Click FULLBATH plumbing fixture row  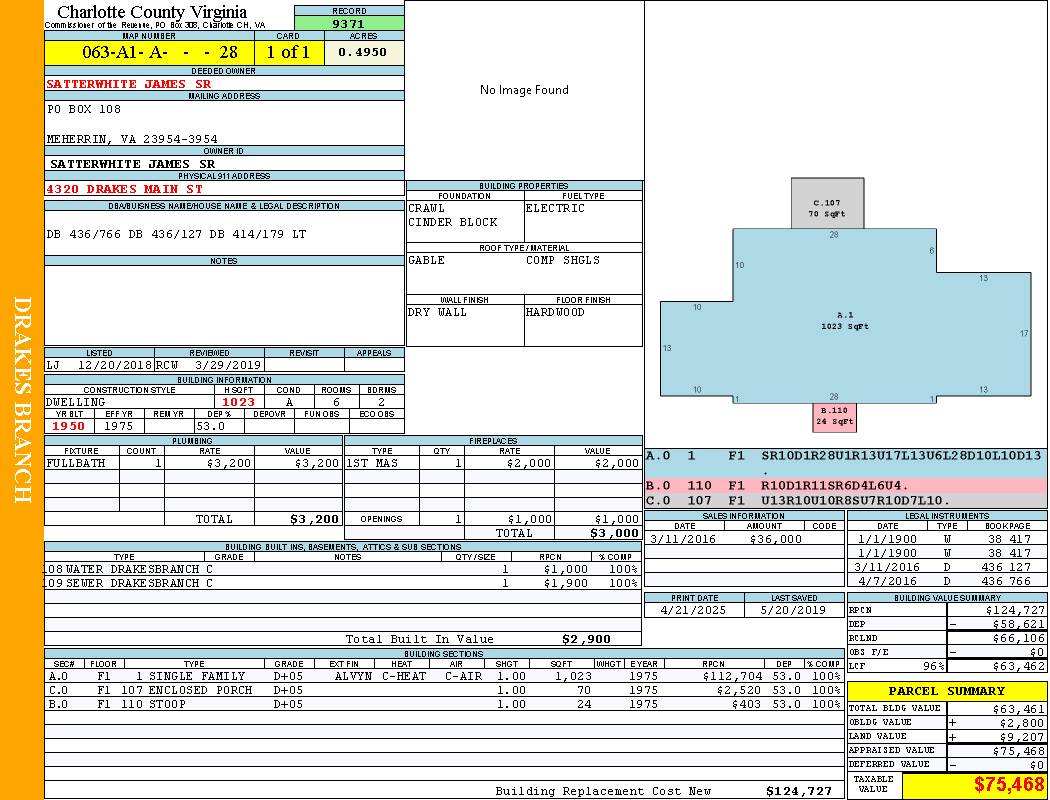[x=194, y=463]
